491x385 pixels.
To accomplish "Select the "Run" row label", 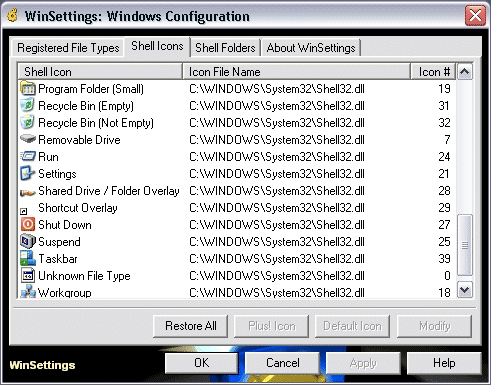I will (x=48, y=157).
